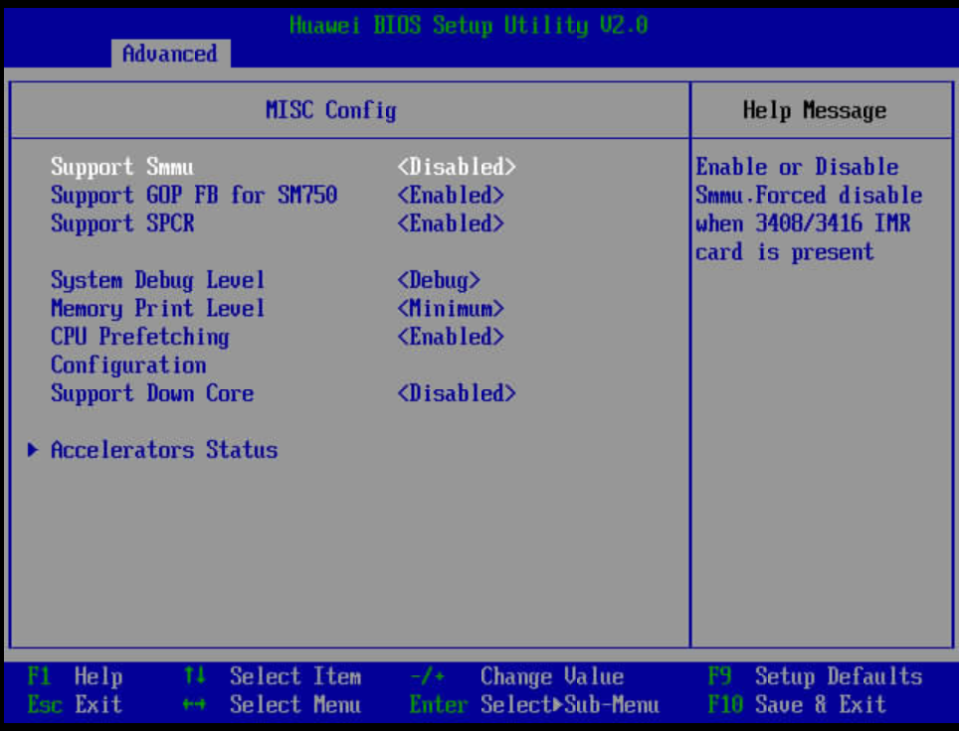This screenshot has width=959, height=731.
Task: Expand the Accelerators Status submenu arrow
Action: tap(32, 450)
